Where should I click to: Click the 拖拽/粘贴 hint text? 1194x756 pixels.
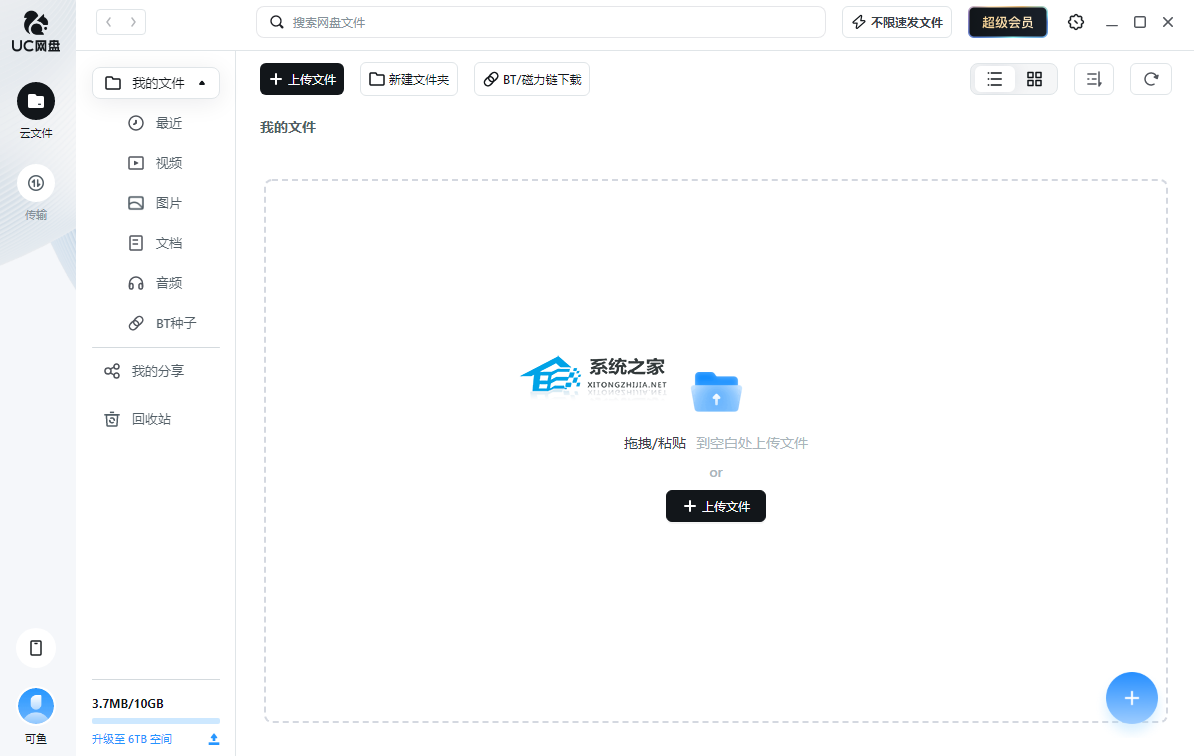(655, 443)
